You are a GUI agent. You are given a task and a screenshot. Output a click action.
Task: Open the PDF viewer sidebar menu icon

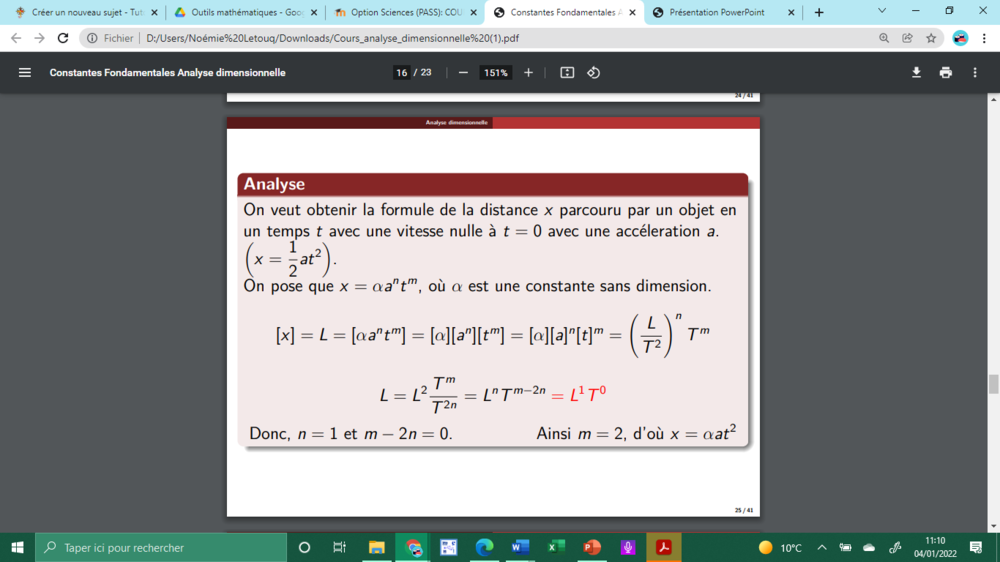coord(25,73)
